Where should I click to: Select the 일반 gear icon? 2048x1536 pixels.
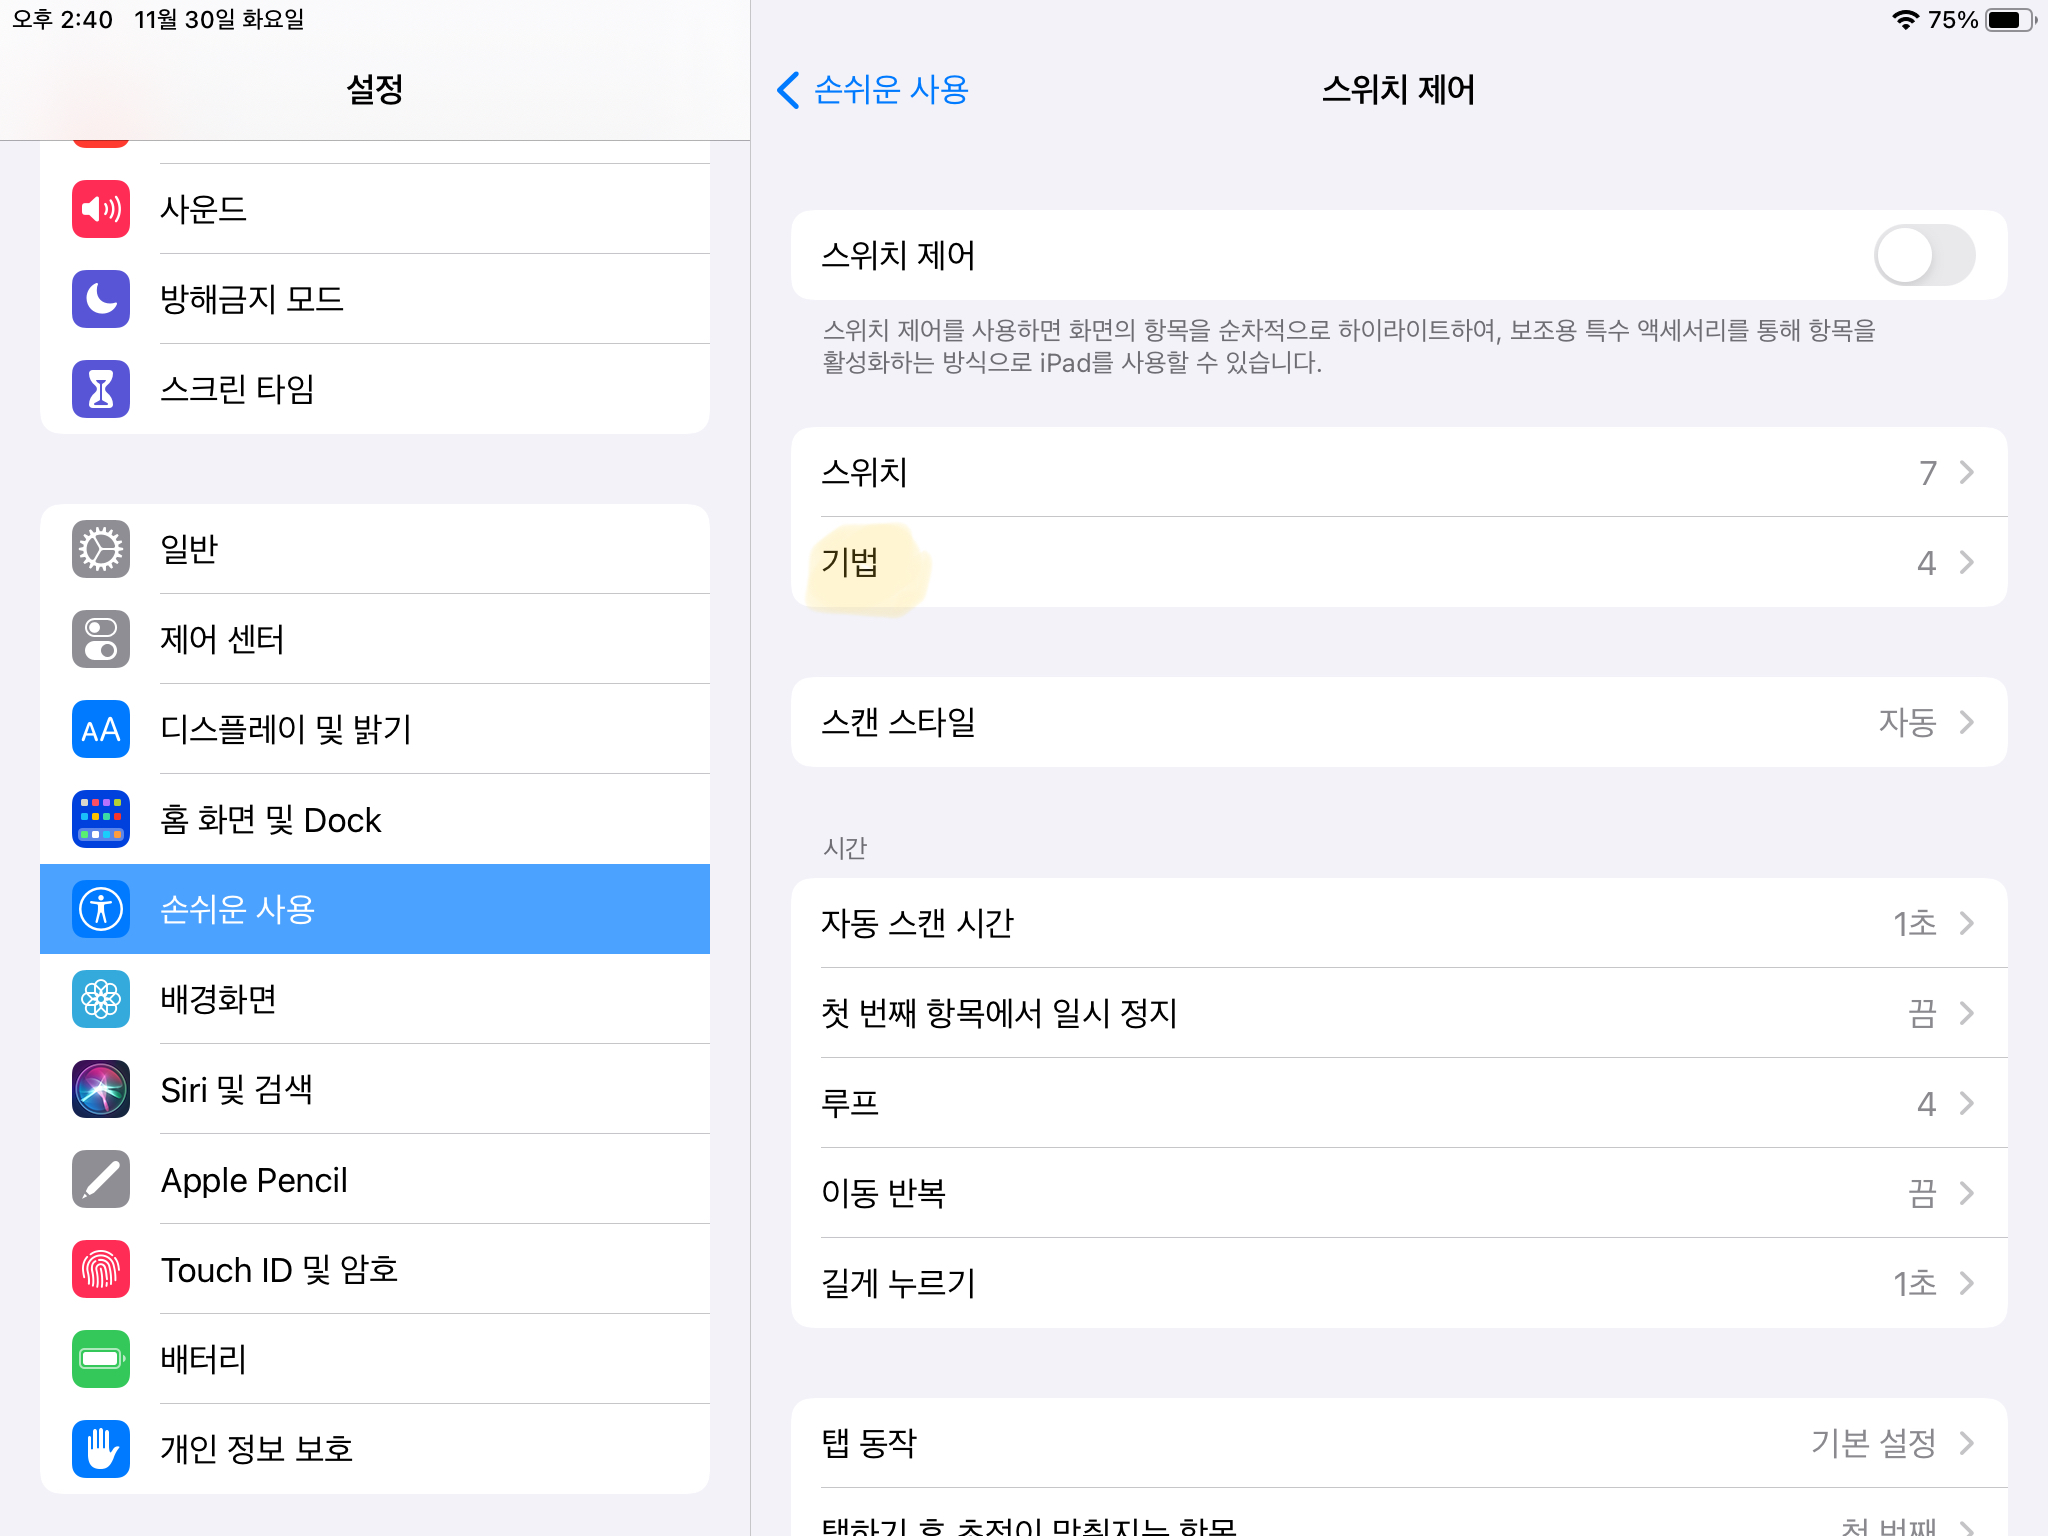(x=101, y=549)
